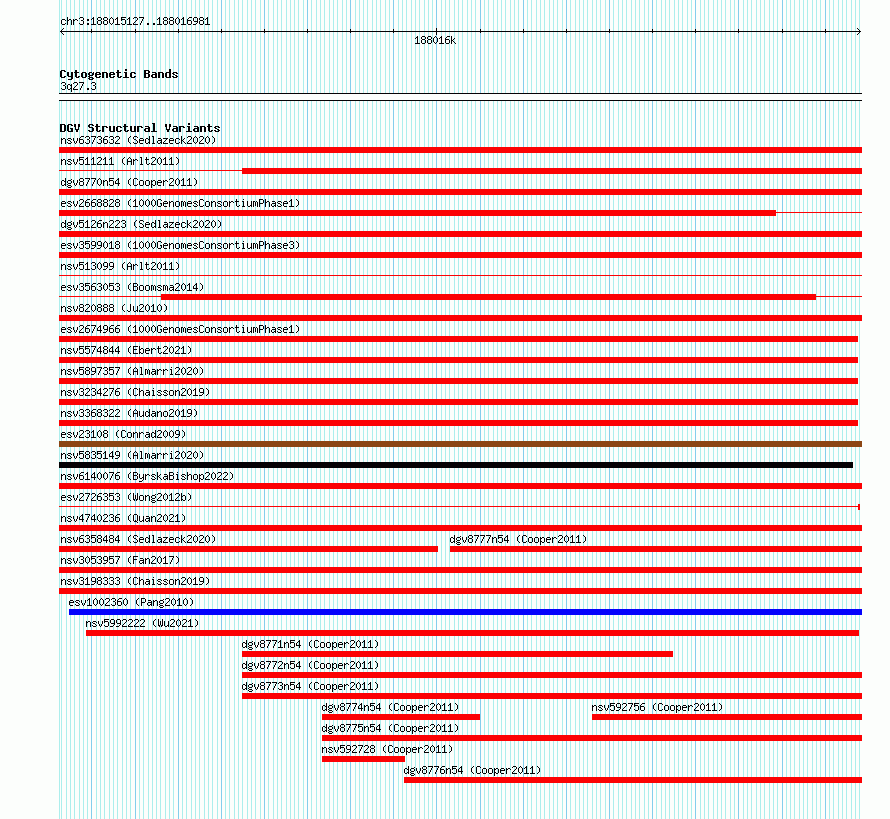Click the blue bar of esv1002360

[x=465, y=612]
